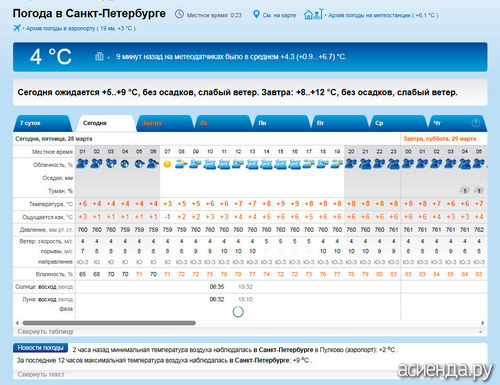Click the help question mark icon
Viewport: 500px width, 385px height.
(x=476, y=123)
